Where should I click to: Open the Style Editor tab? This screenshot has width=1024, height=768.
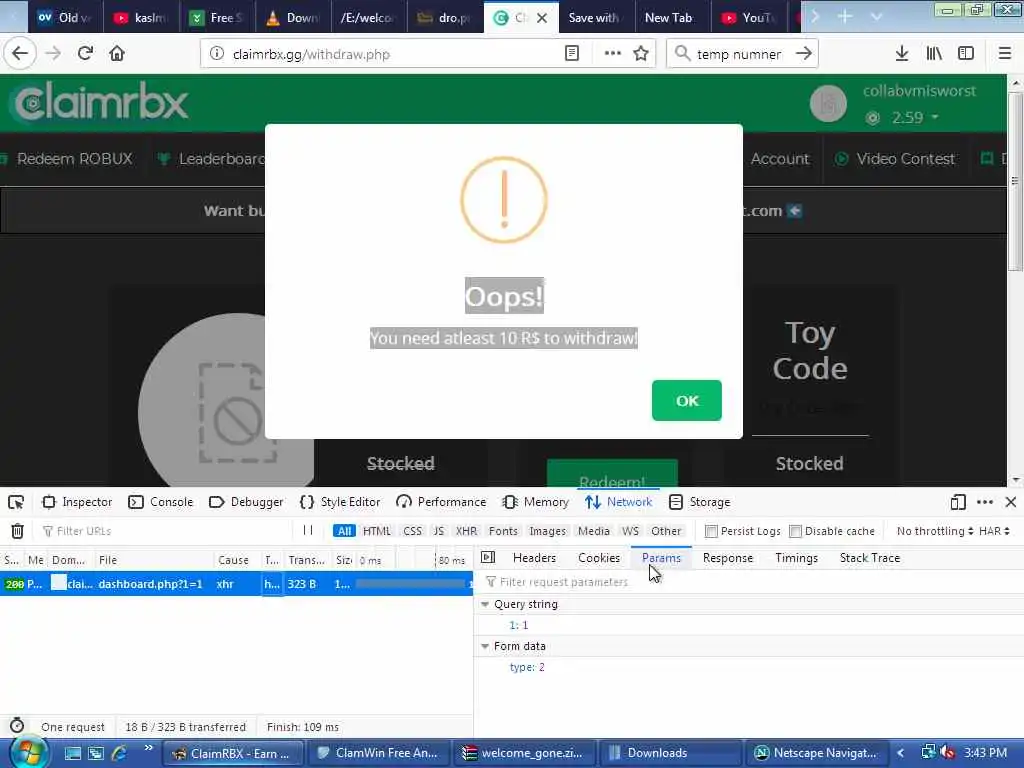coord(340,502)
